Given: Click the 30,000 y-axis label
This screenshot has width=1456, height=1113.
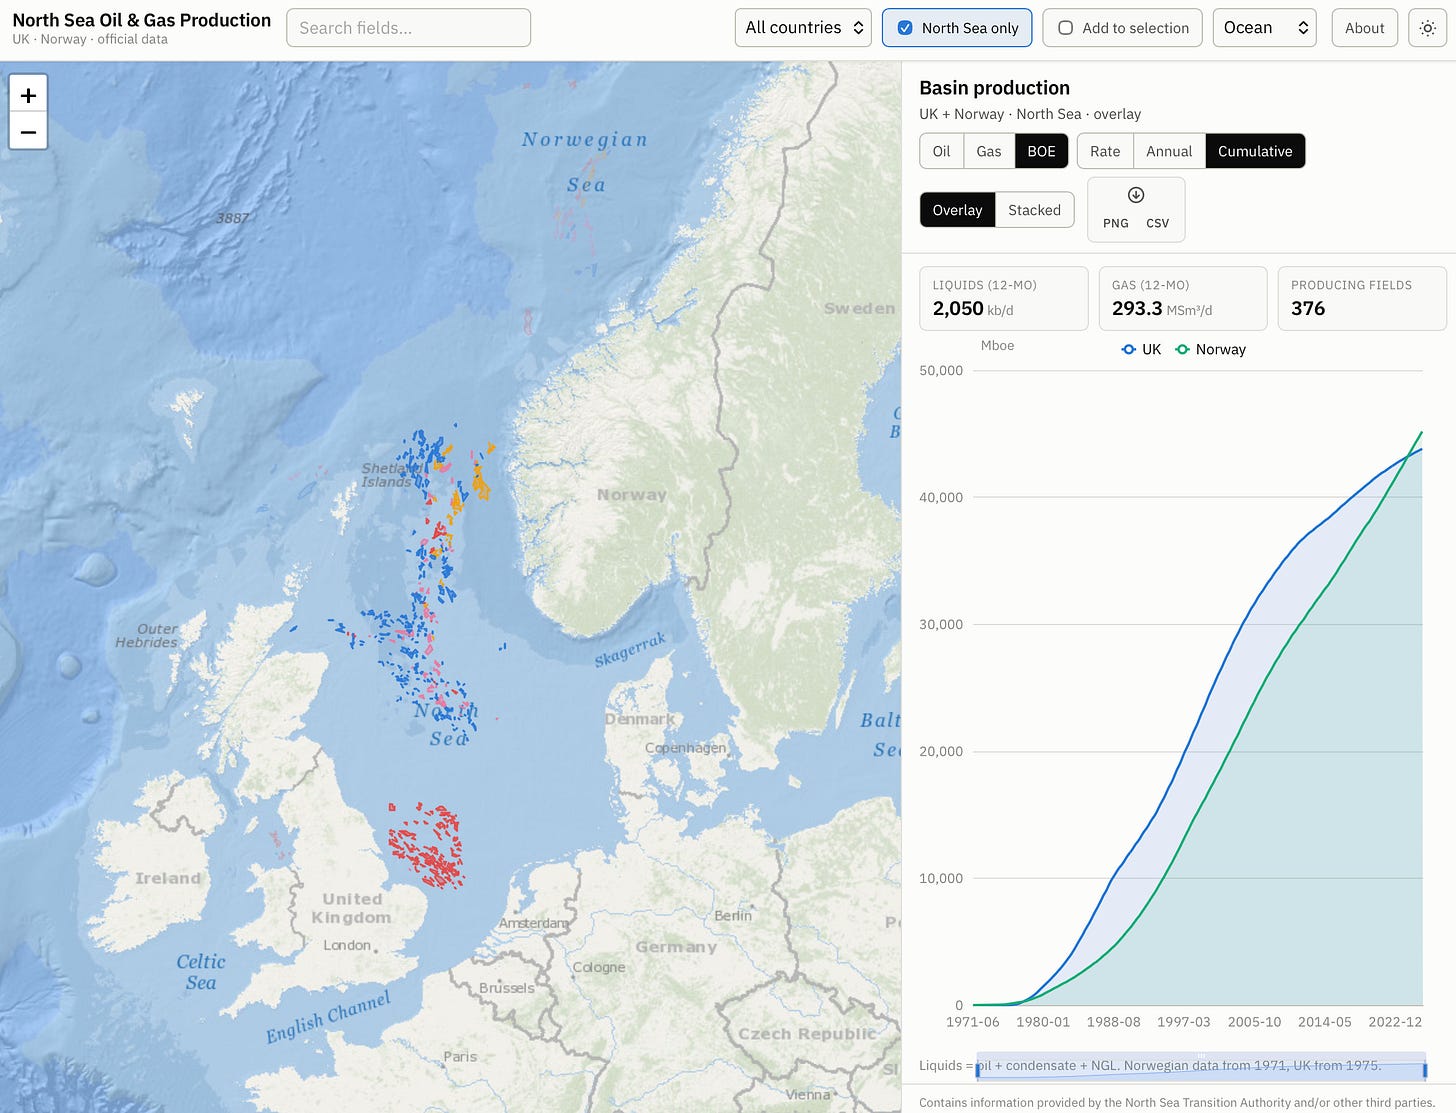Looking at the screenshot, I should pos(941,624).
